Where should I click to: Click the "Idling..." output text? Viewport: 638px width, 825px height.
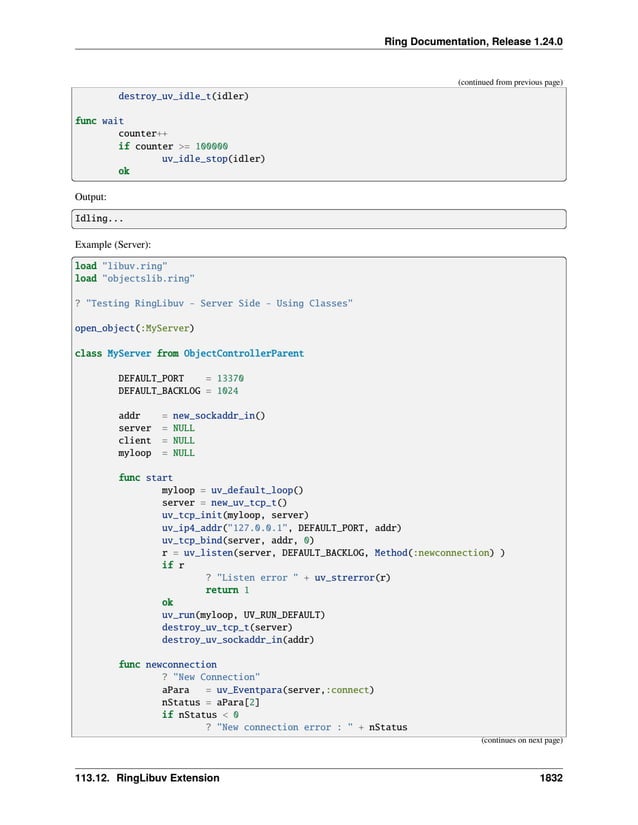tap(99, 218)
